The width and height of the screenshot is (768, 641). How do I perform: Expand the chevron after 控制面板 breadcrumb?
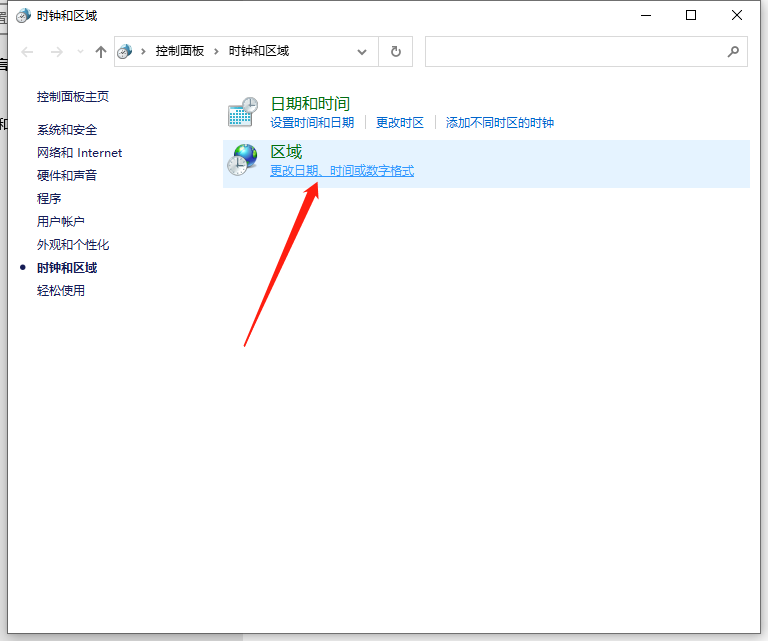tap(216, 51)
